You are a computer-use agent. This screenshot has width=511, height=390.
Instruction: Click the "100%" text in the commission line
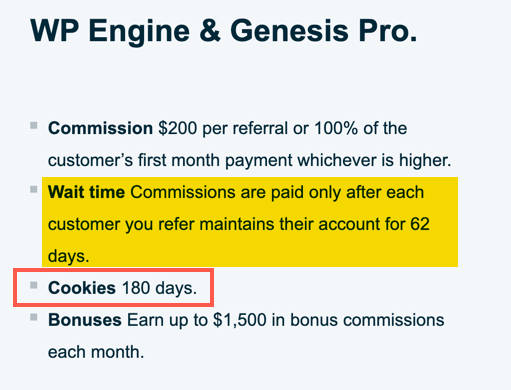tap(336, 128)
